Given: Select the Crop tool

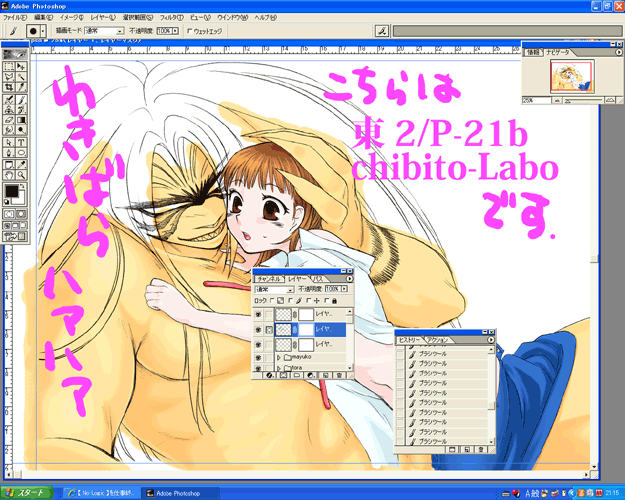Looking at the screenshot, I should click(x=9, y=86).
